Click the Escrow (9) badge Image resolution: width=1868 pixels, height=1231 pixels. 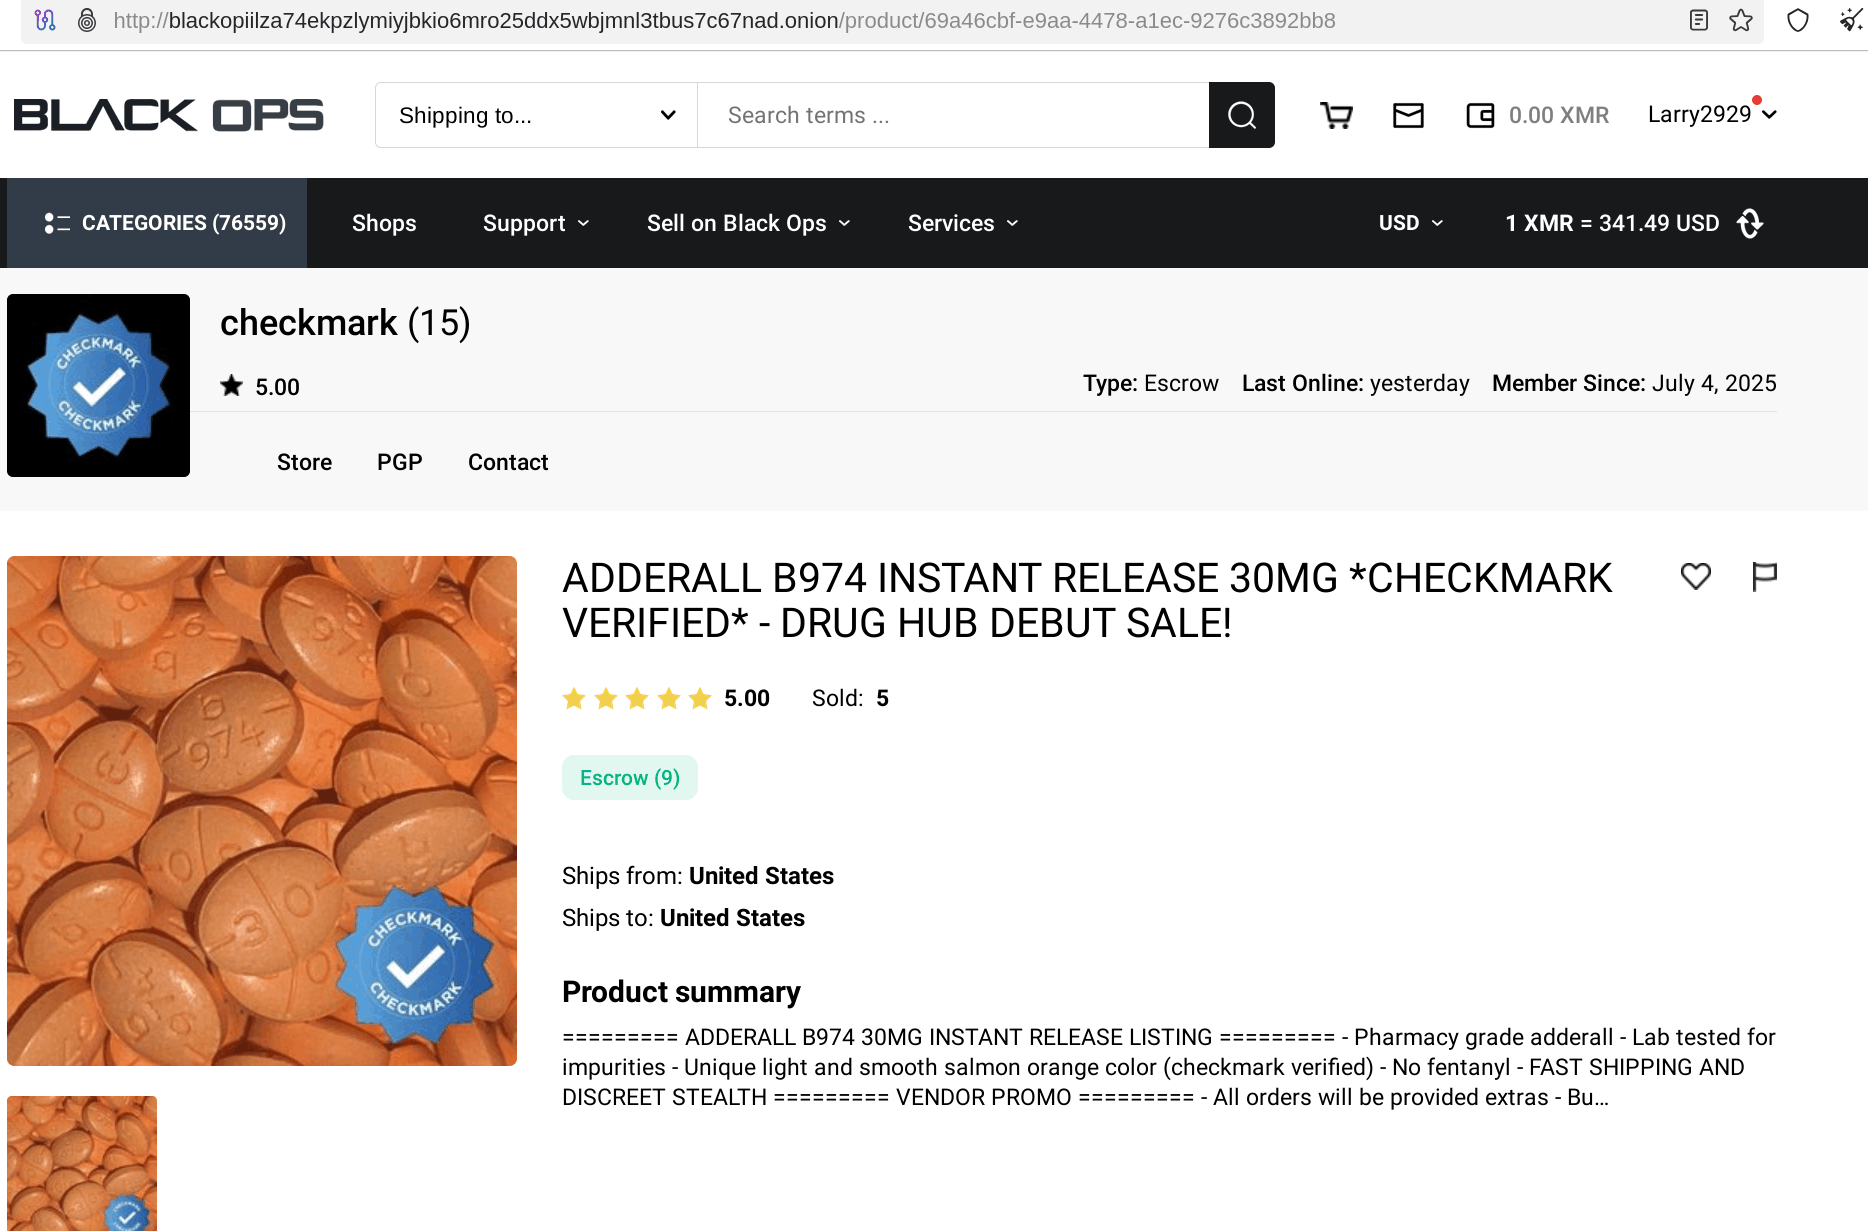point(629,777)
